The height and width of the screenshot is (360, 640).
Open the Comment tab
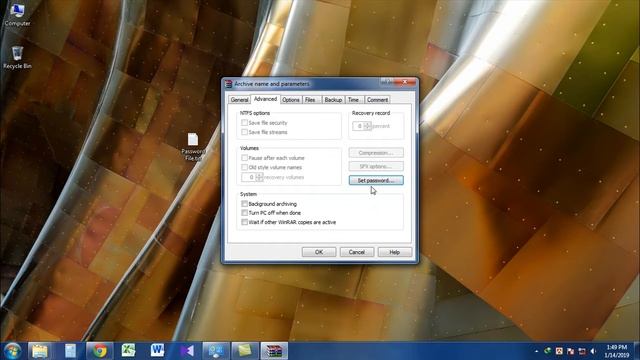click(377, 100)
